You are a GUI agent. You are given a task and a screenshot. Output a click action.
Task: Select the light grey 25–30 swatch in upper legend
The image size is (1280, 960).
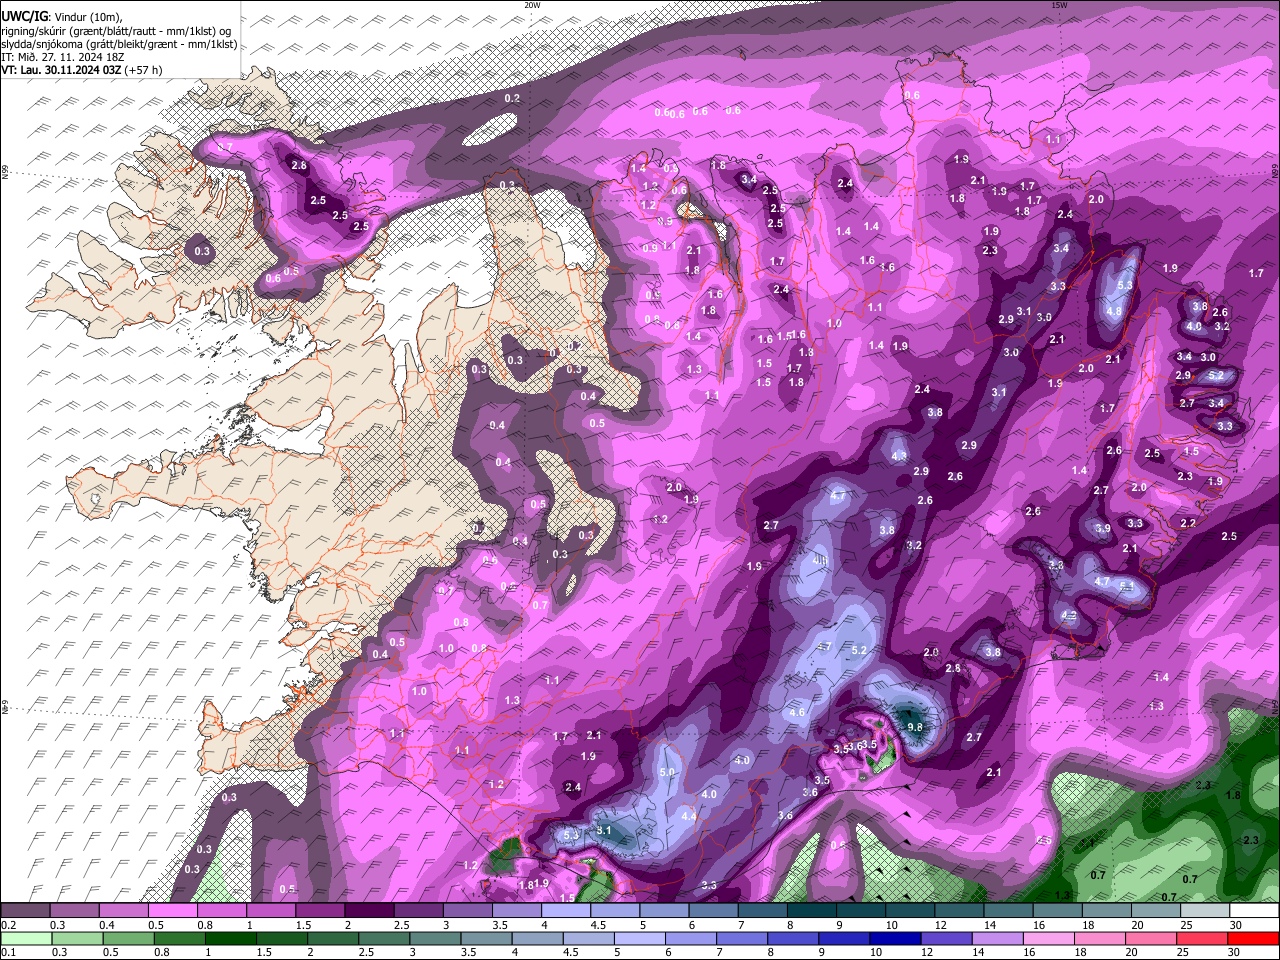click(1205, 911)
